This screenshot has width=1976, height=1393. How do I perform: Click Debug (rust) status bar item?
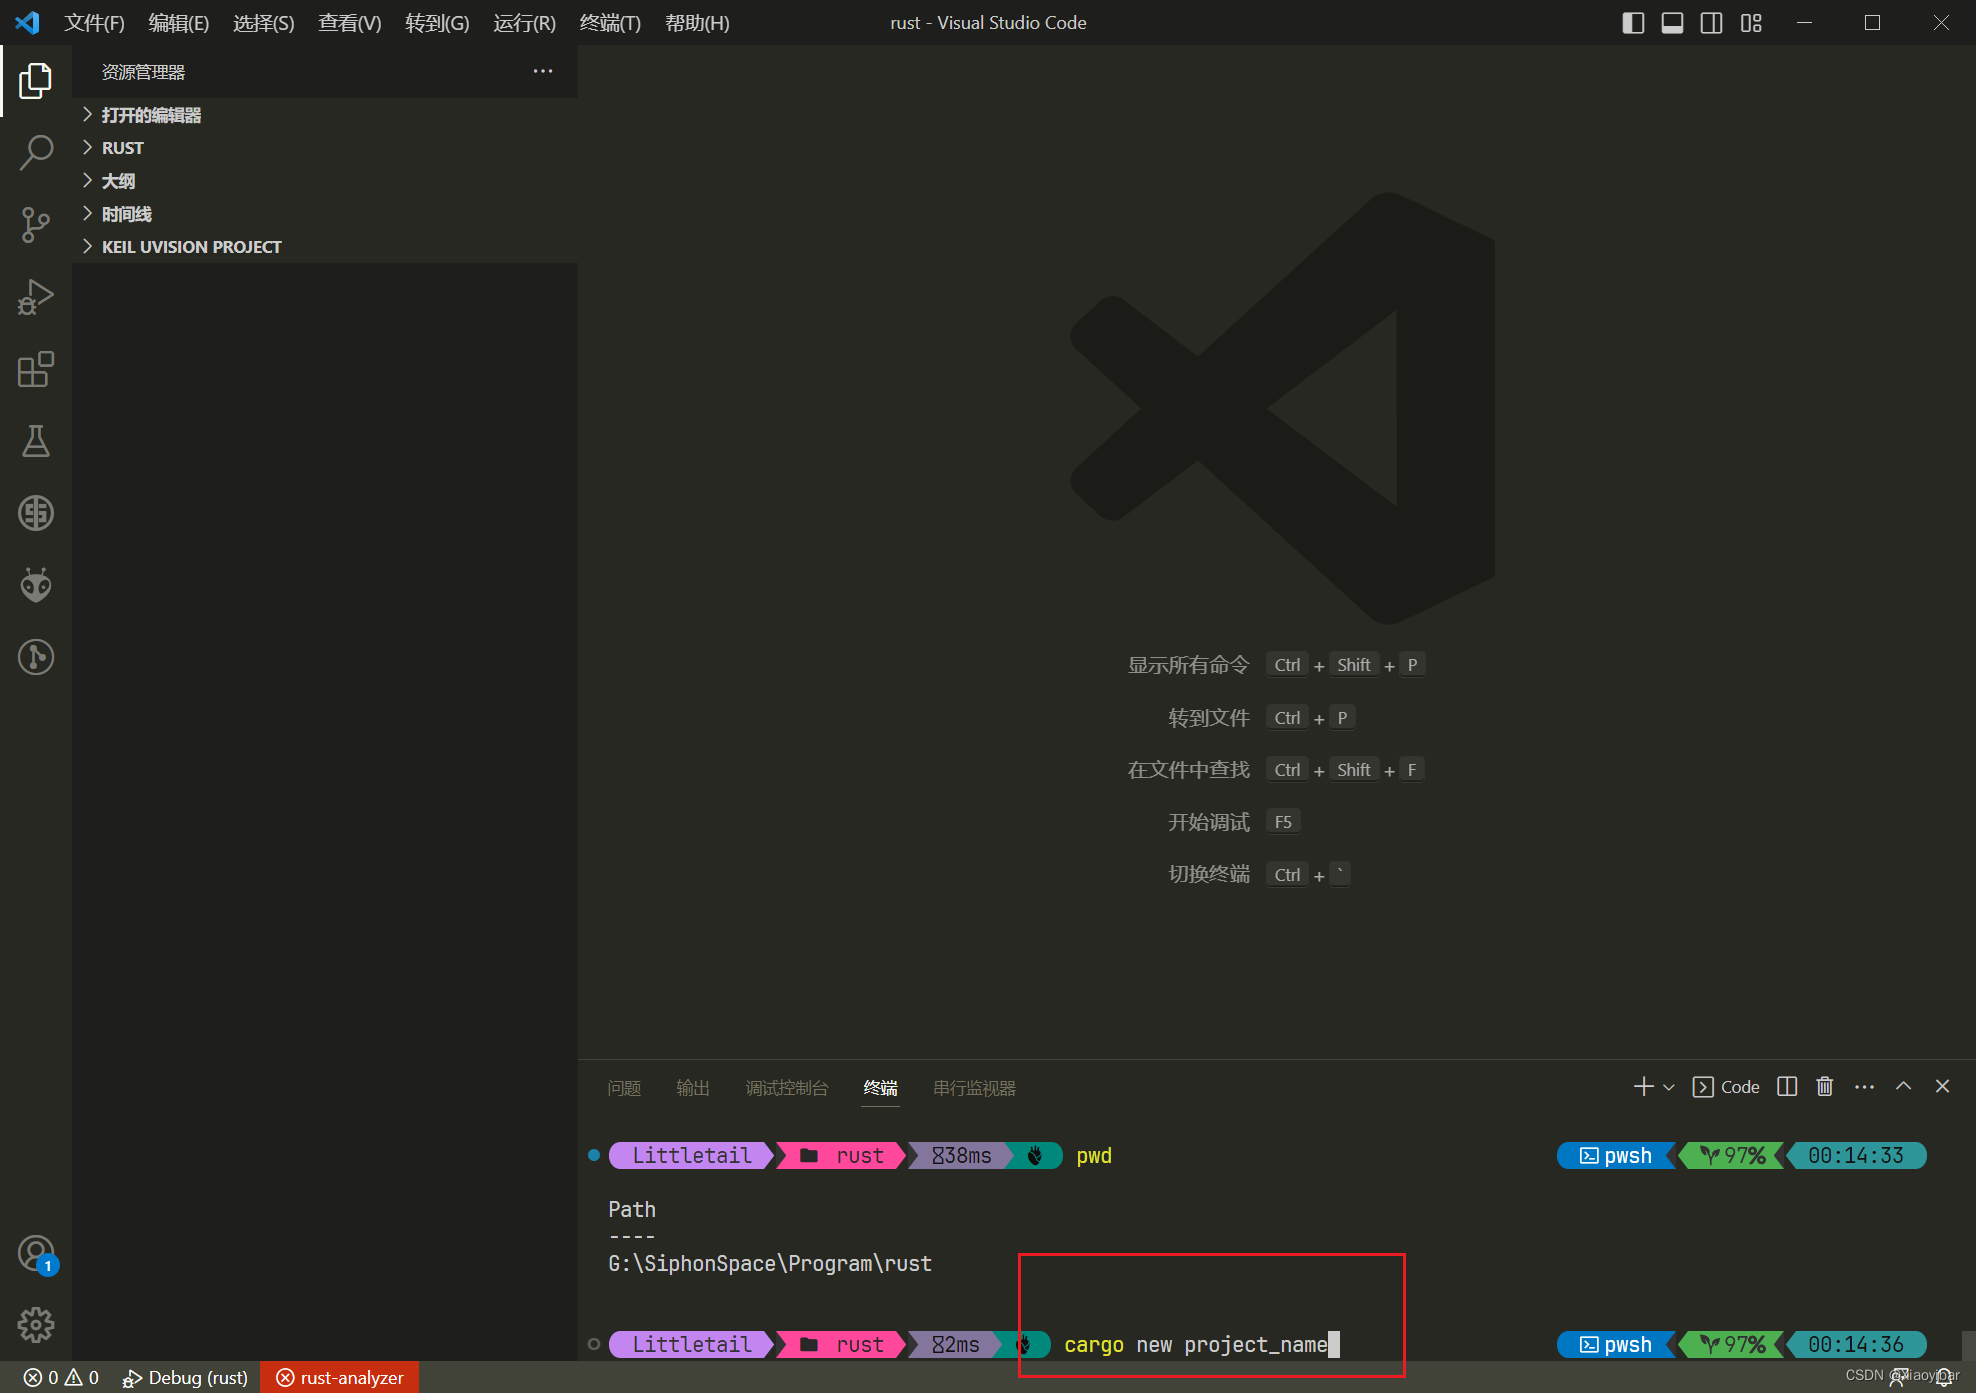tap(186, 1378)
